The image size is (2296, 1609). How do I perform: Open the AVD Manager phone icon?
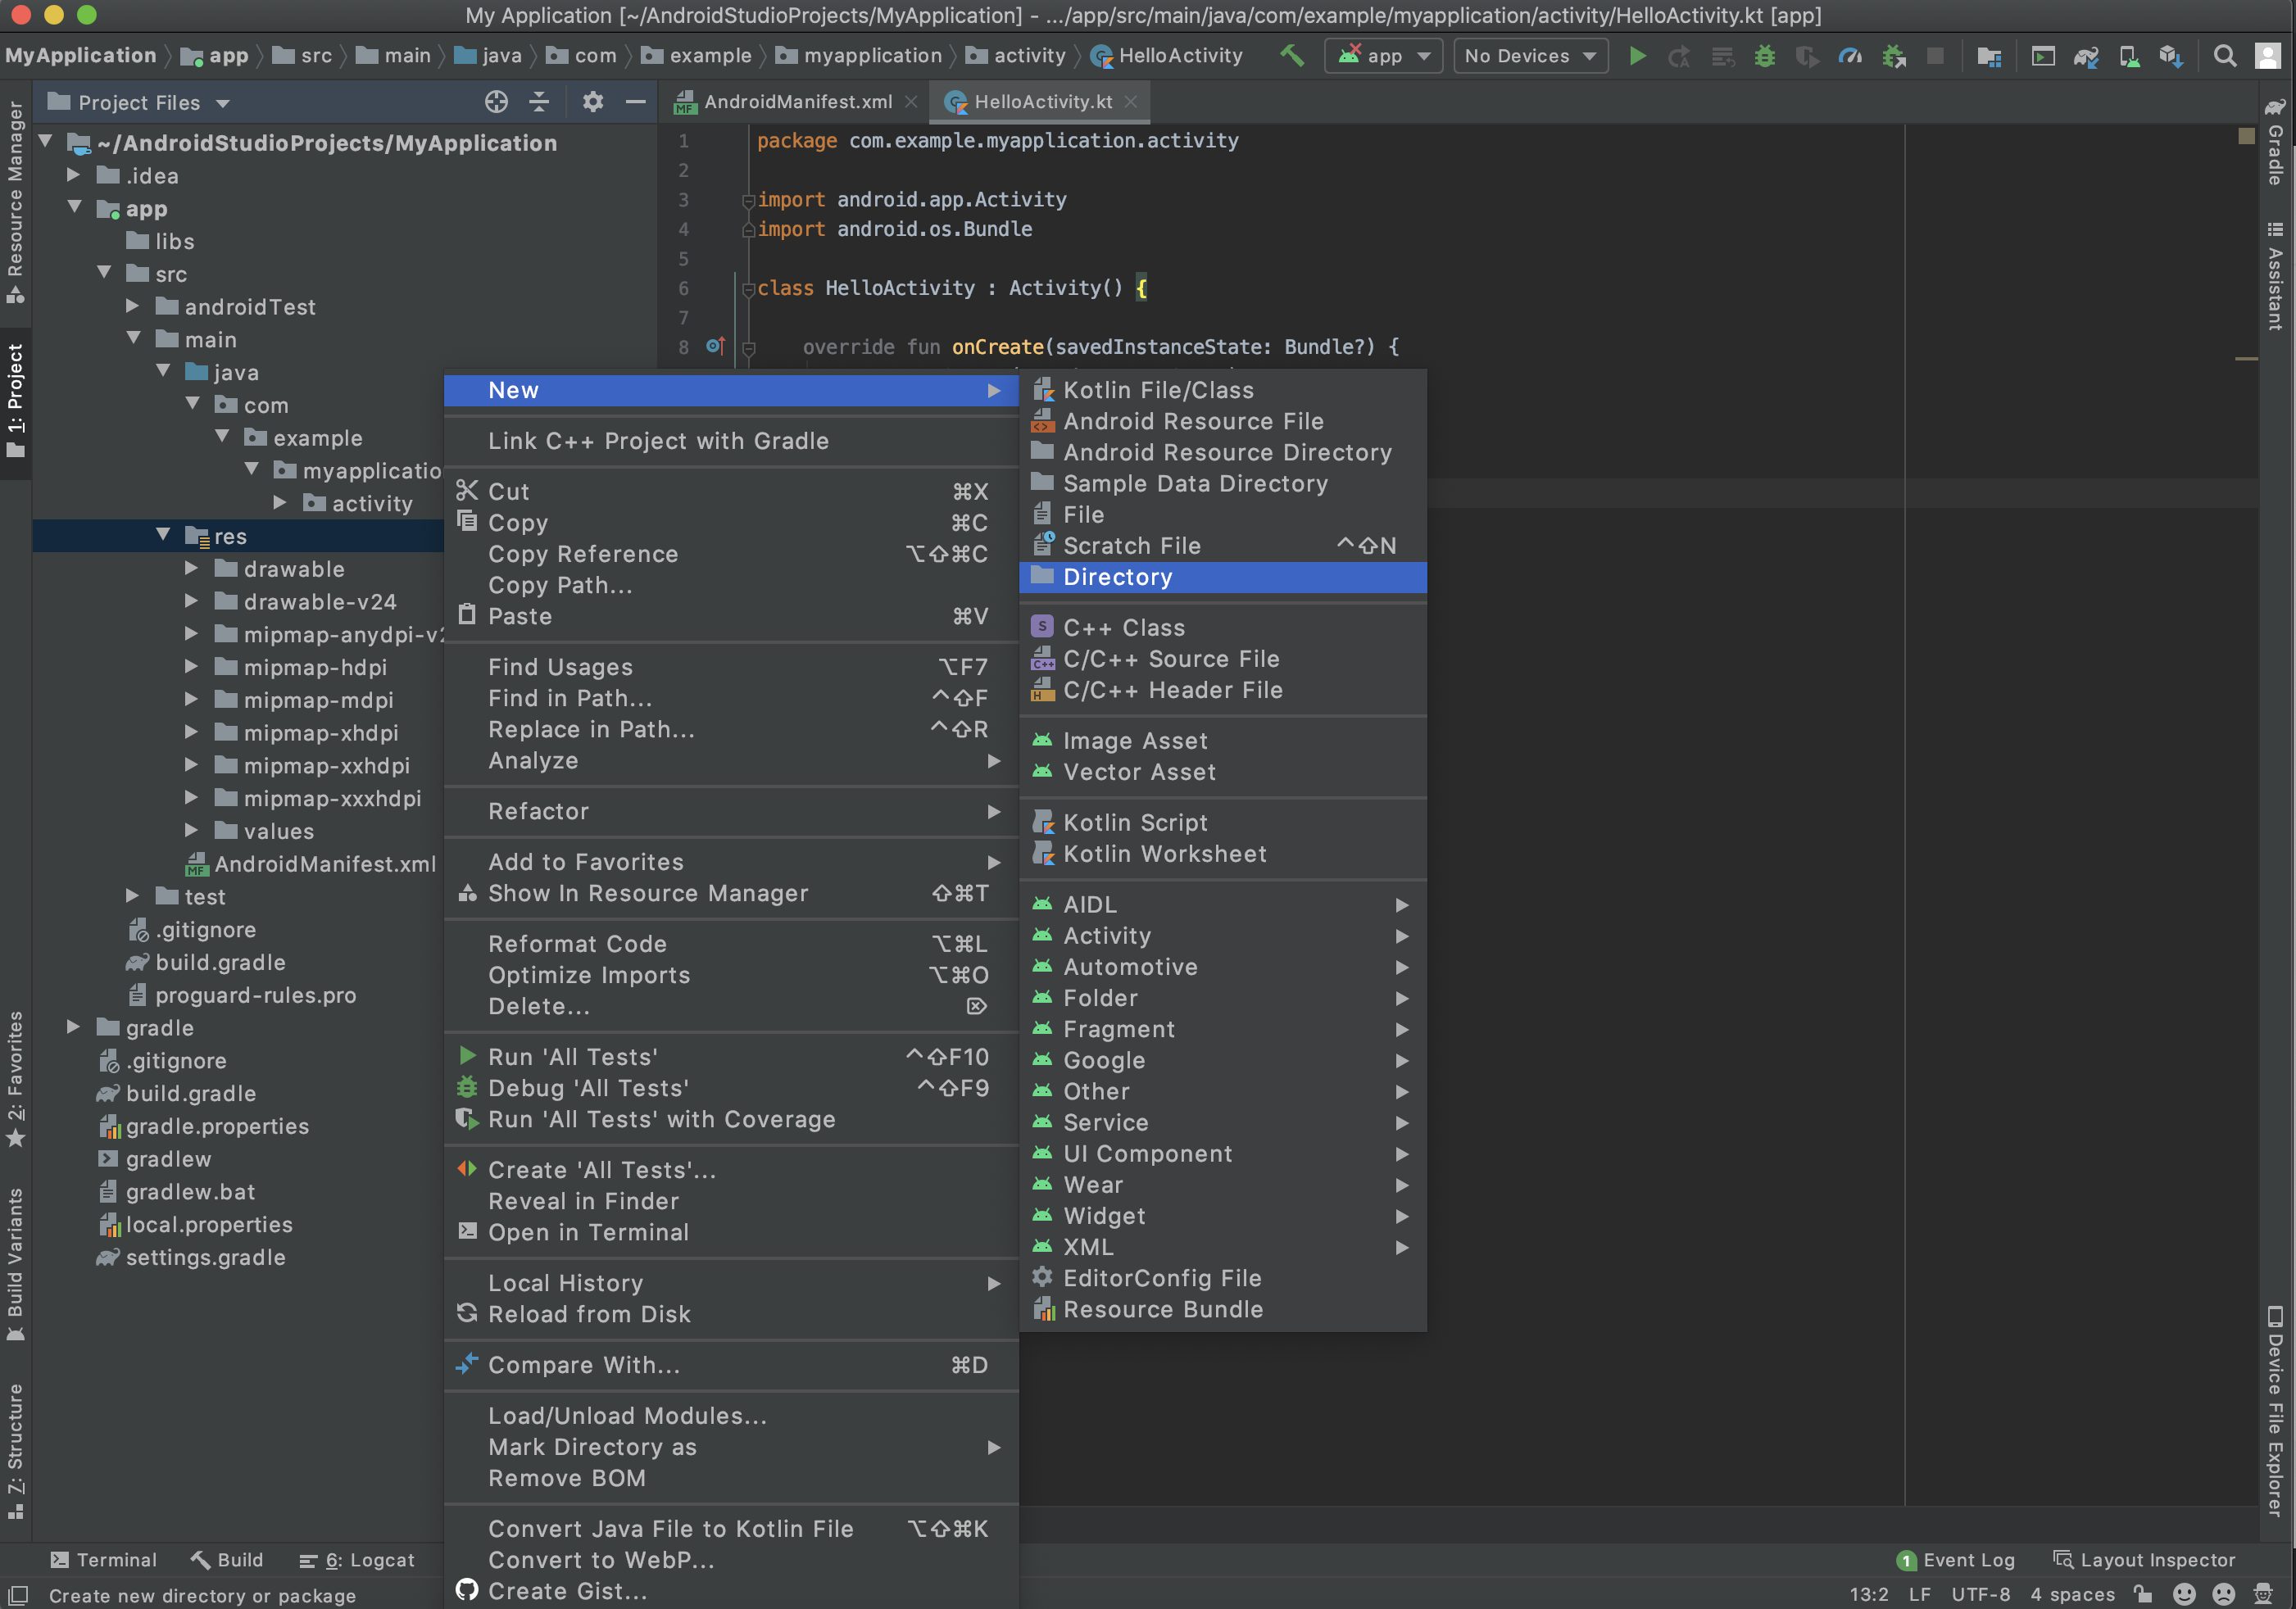click(2128, 56)
